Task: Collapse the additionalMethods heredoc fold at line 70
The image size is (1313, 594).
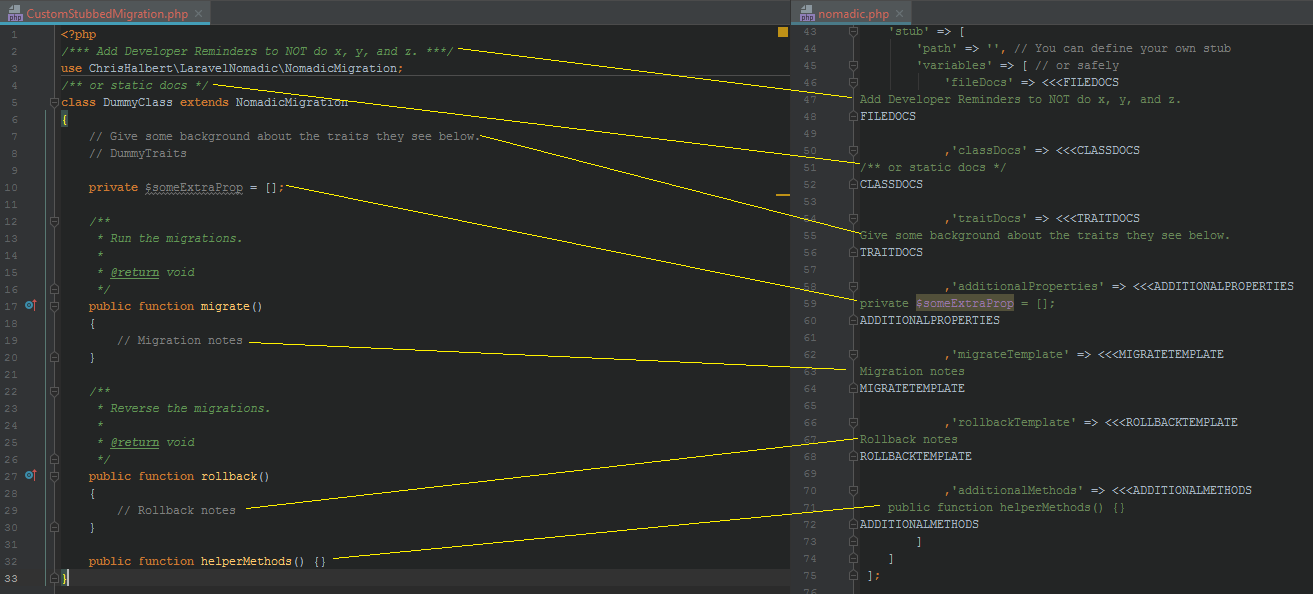Action: pyautogui.click(x=853, y=490)
